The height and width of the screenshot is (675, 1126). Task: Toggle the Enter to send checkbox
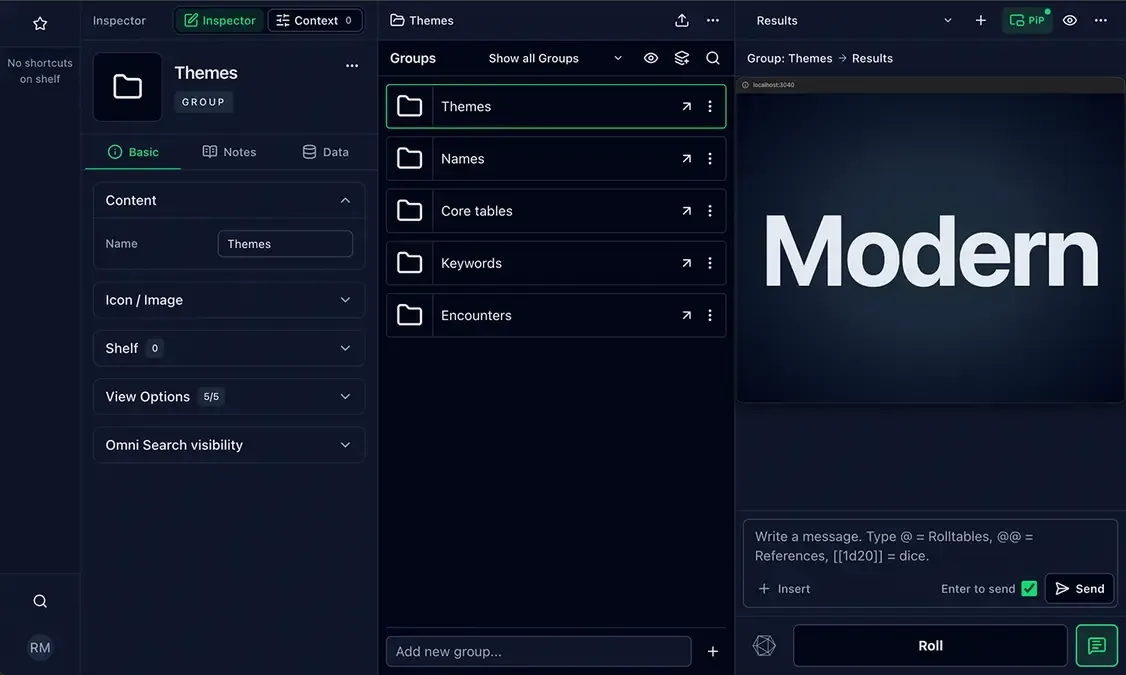[x=1029, y=589]
